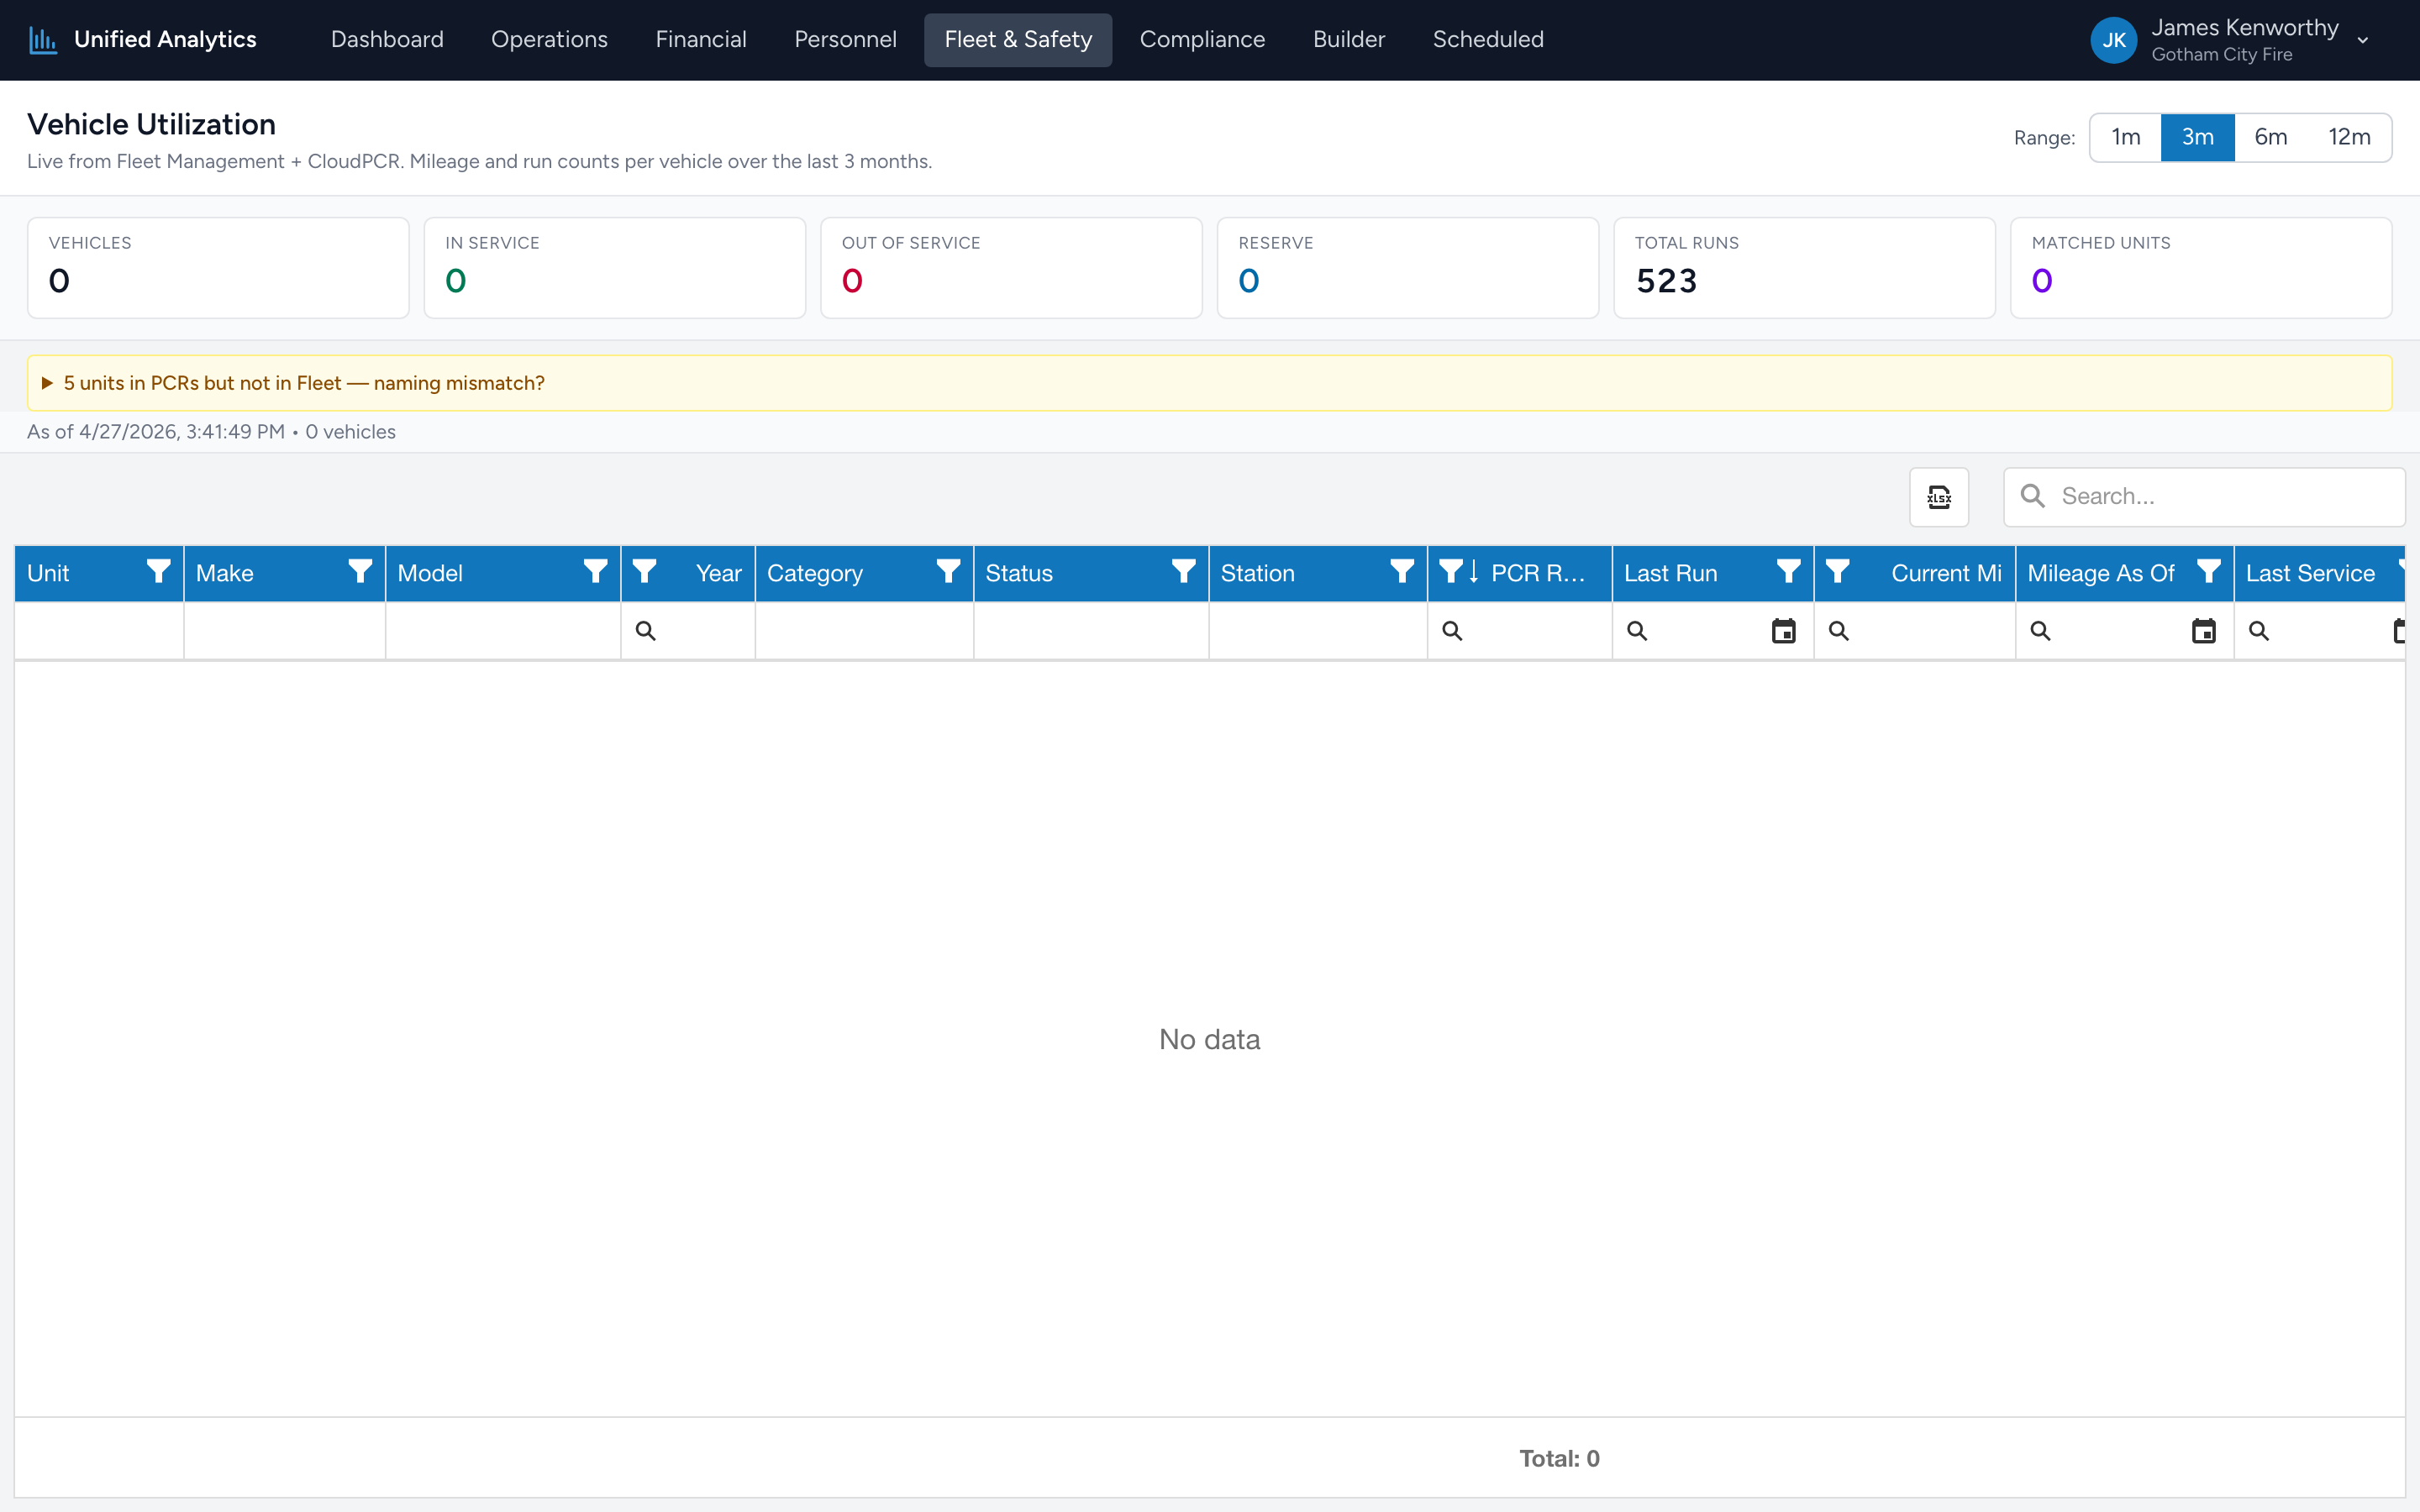This screenshot has height=1512, width=2420.
Task: Click Model column filter input cell
Action: pyautogui.click(x=503, y=631)
